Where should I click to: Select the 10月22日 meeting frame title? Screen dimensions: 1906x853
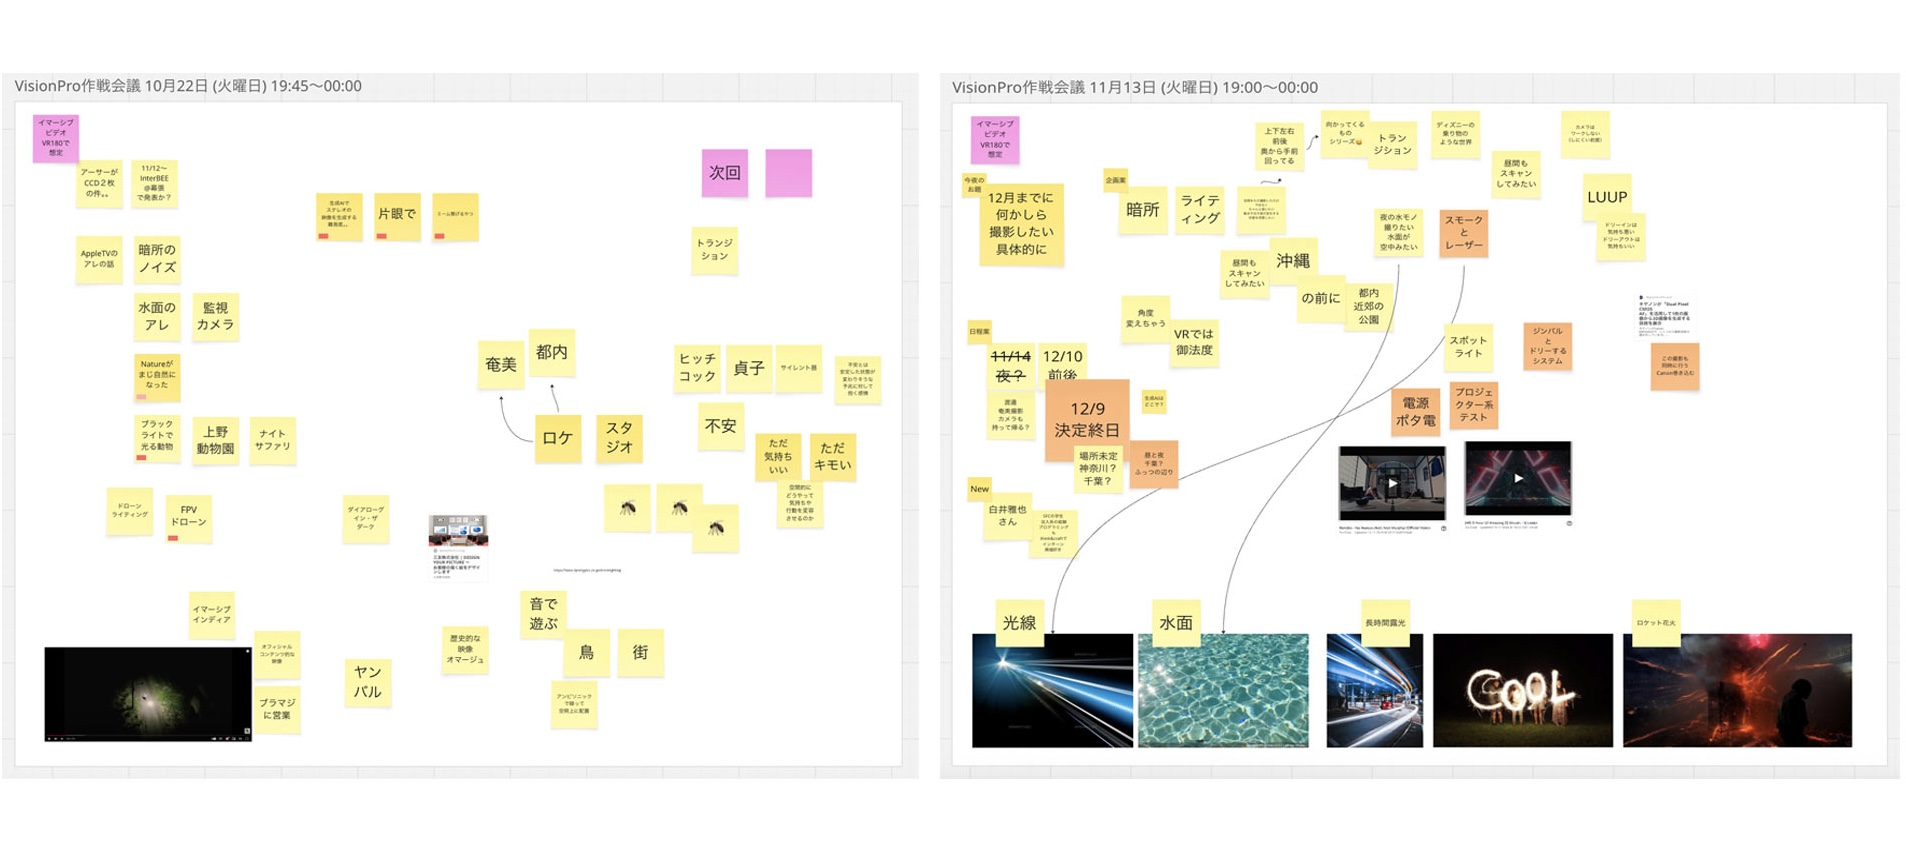188,86
